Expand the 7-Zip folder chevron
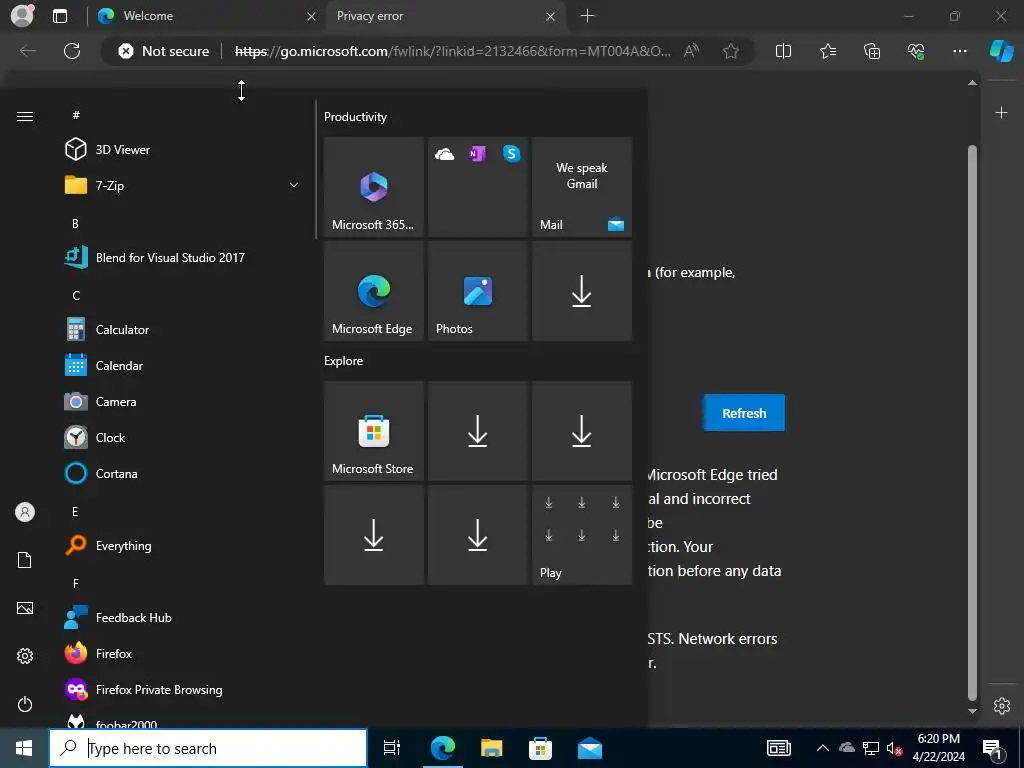The width and height of the screenshot is (1024, 768). pyautogui.click(x=294, y=185)
